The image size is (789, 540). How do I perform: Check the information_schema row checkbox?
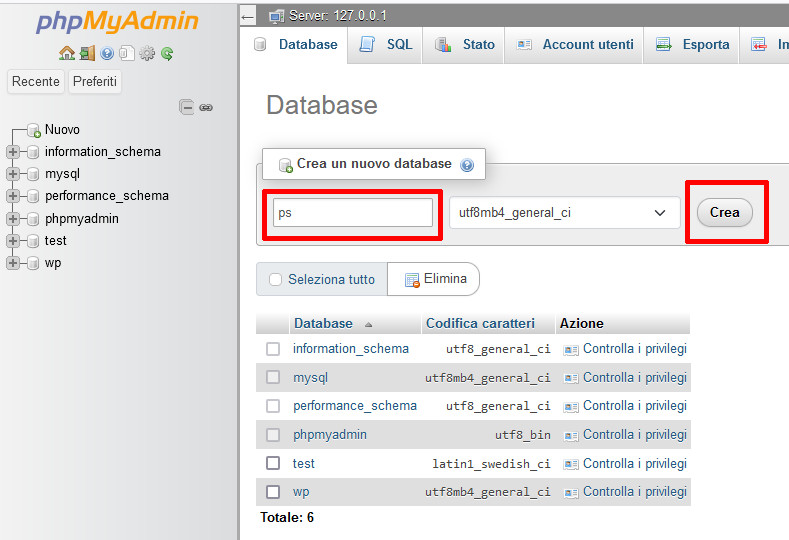click(x=273, y=349)
